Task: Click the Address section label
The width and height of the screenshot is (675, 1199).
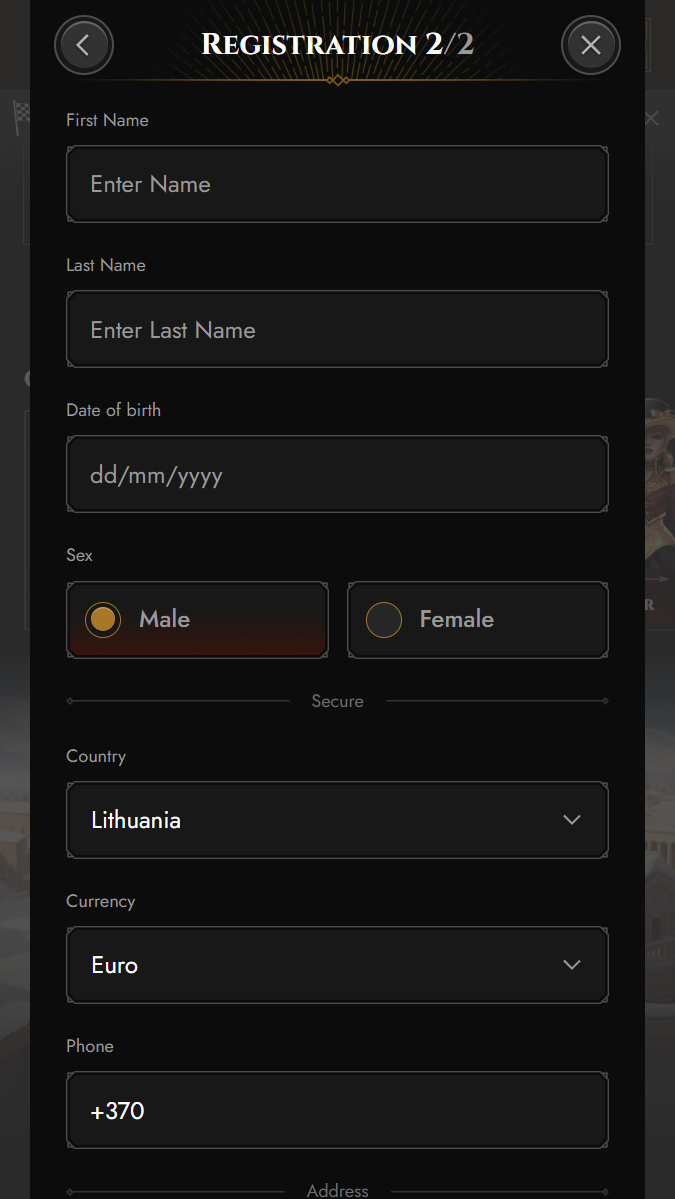Action: (x=337, y=1190)
